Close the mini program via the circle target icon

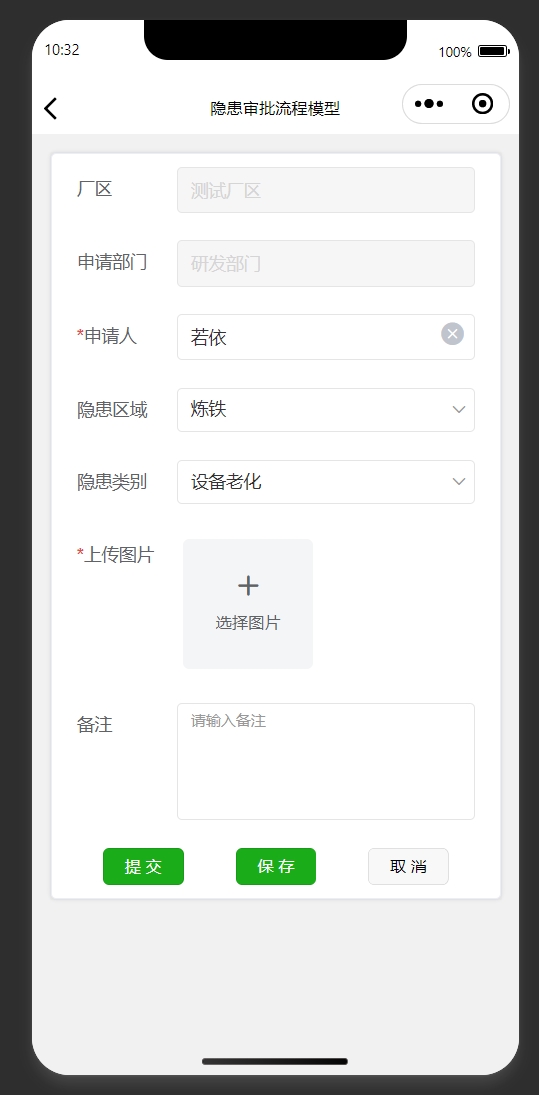click(x=482, y=104)
